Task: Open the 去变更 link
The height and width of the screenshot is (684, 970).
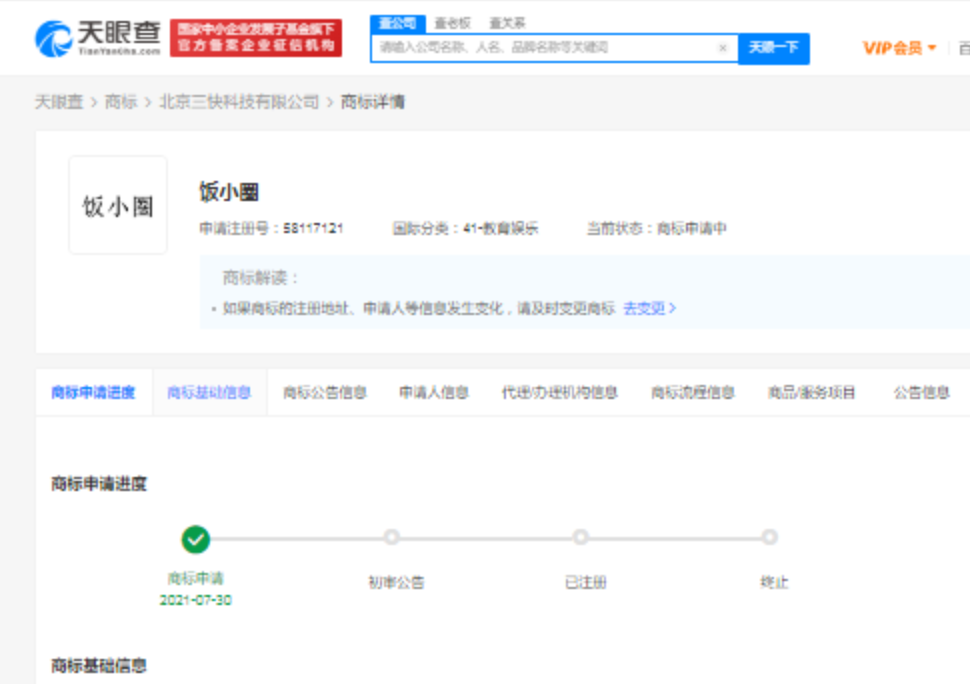Action: tap(649, 309)
